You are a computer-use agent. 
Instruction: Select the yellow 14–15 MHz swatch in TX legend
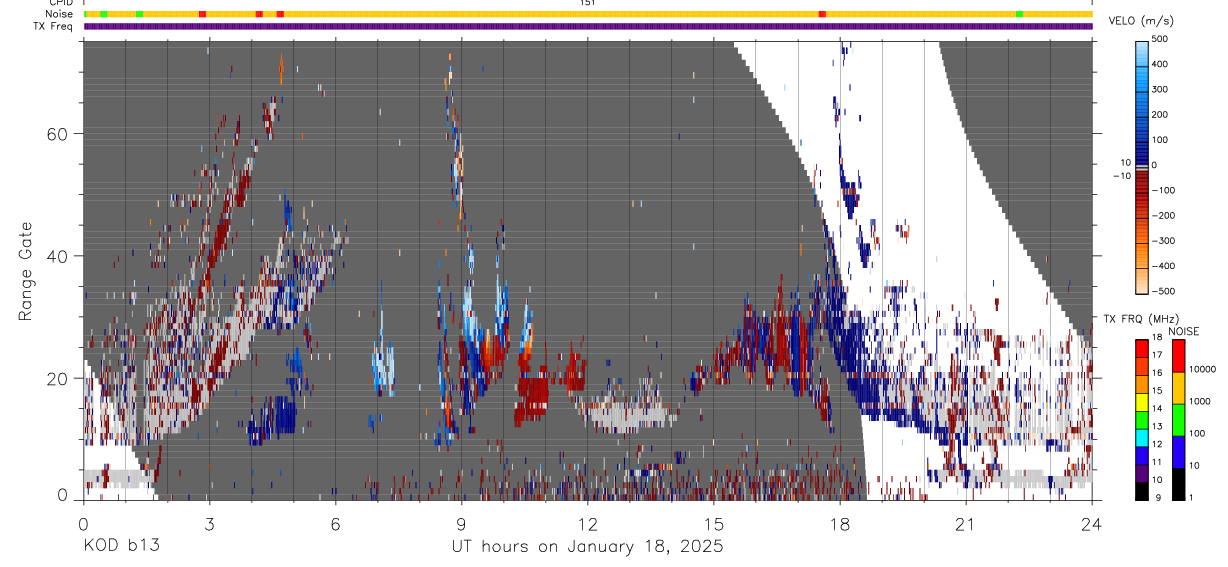(1142, 400)
